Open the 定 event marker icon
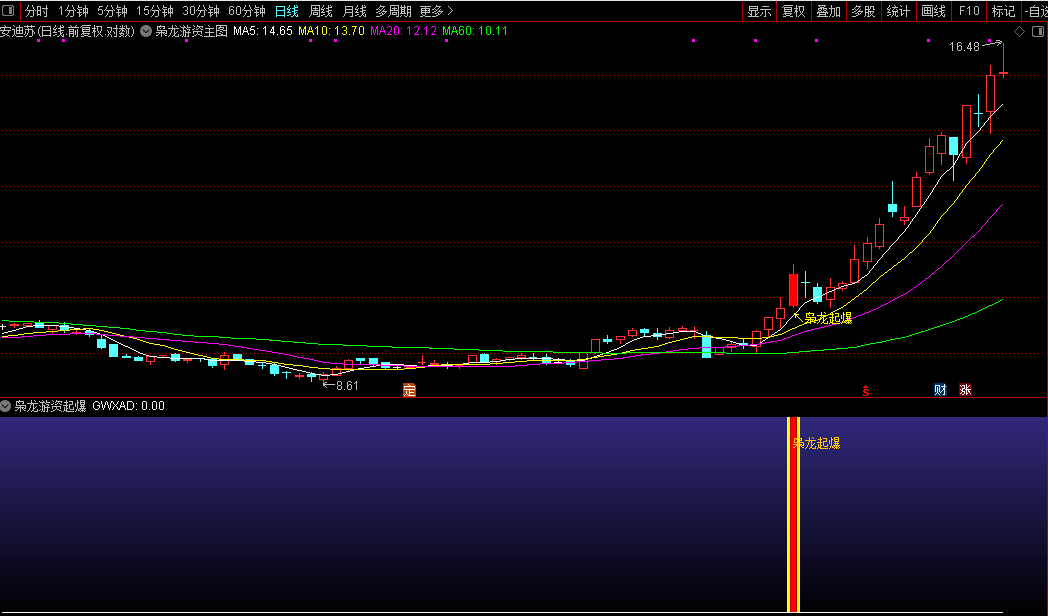Viewport: 1048px width, 616px height. (409, 390)
